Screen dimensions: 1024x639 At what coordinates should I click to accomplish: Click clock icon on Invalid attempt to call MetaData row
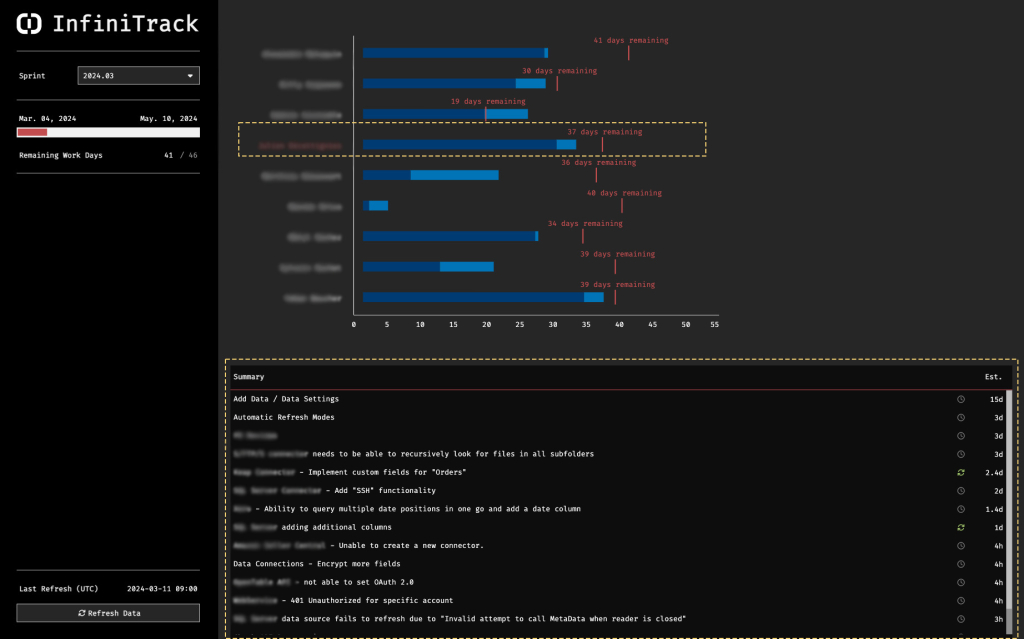[x=961, y=619]
